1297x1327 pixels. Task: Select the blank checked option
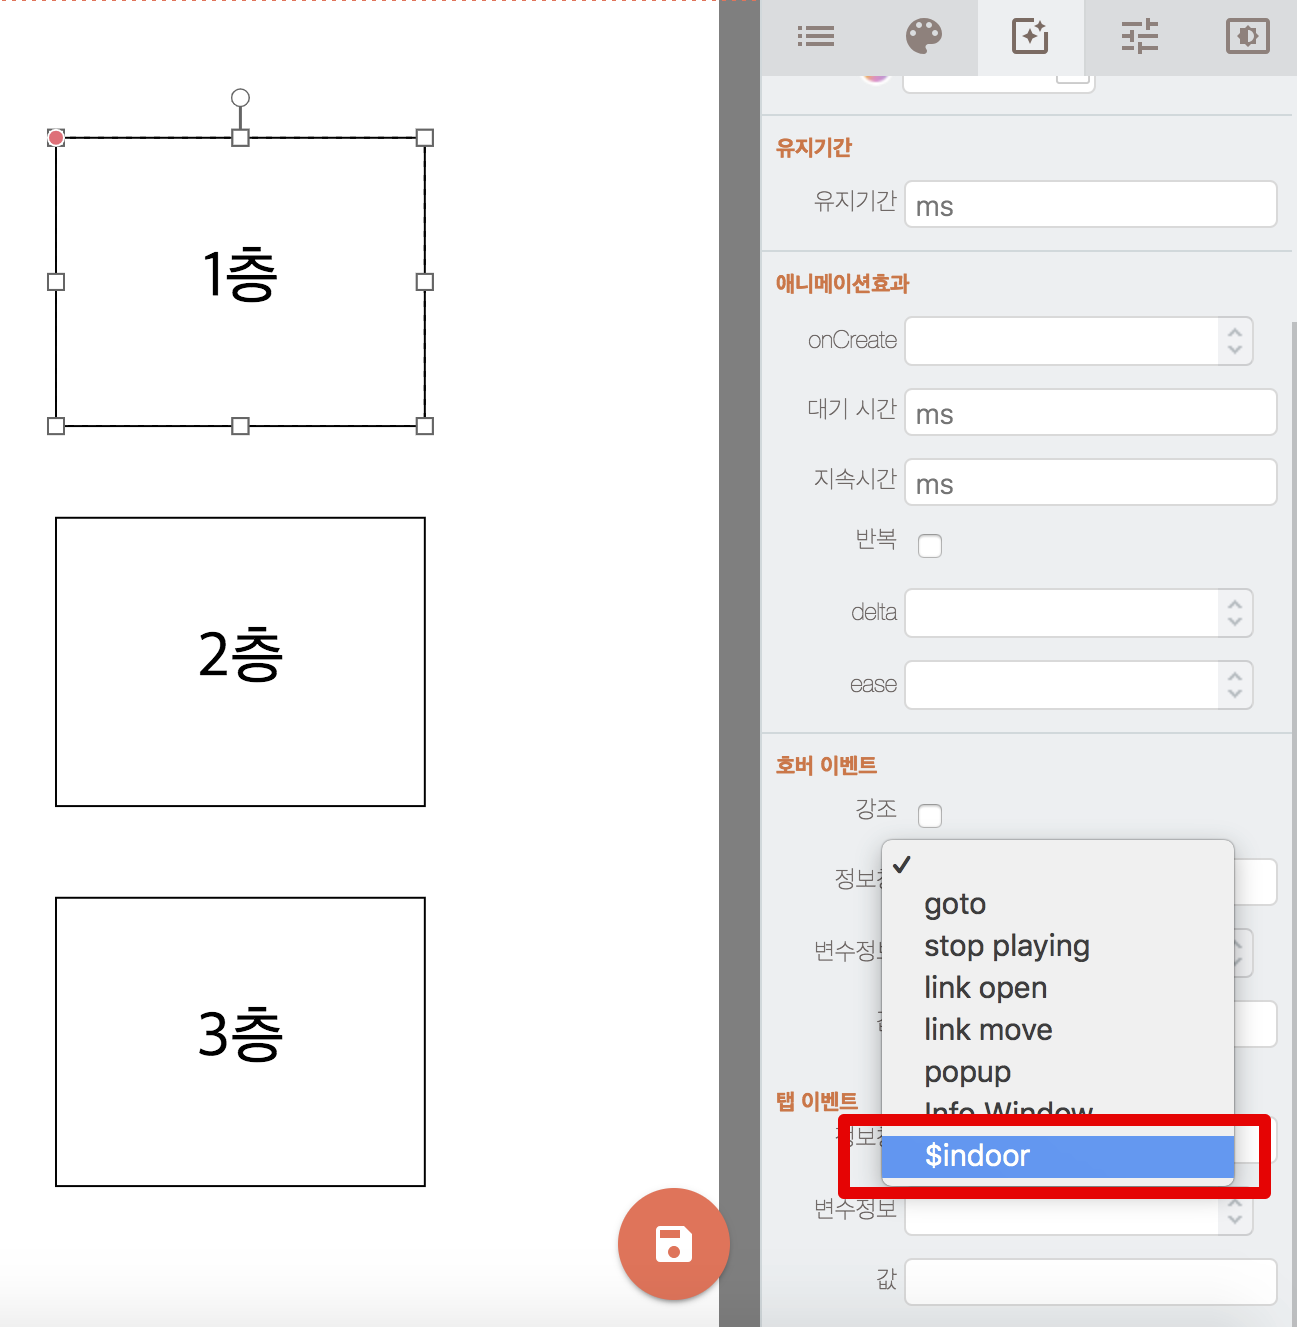click(1058, 864)
